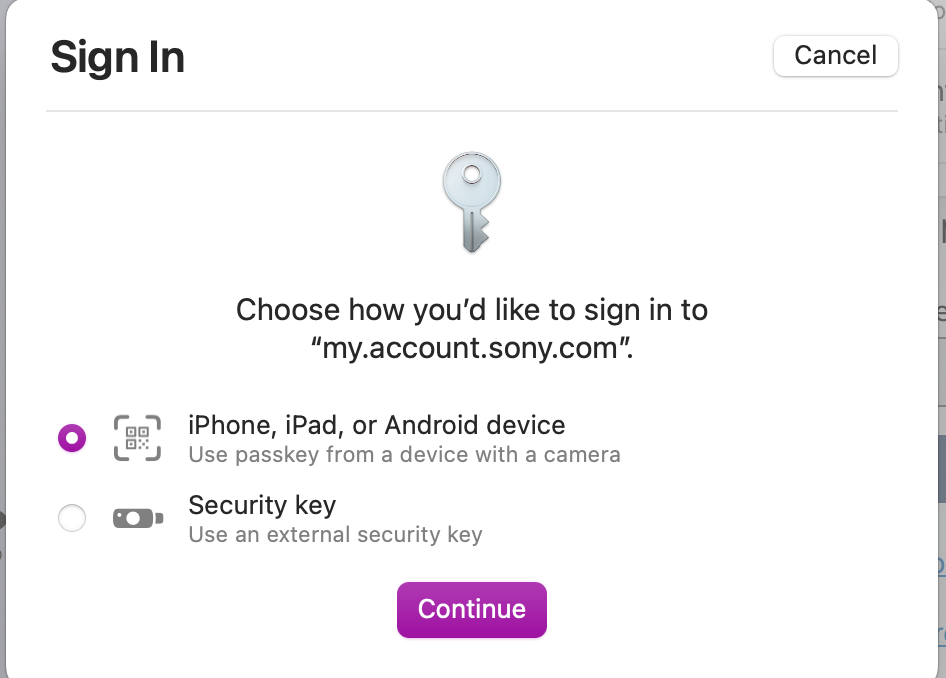Click the "Security key" option label
The width and height of the screenshot is (946, 678).
click(262, 505)
